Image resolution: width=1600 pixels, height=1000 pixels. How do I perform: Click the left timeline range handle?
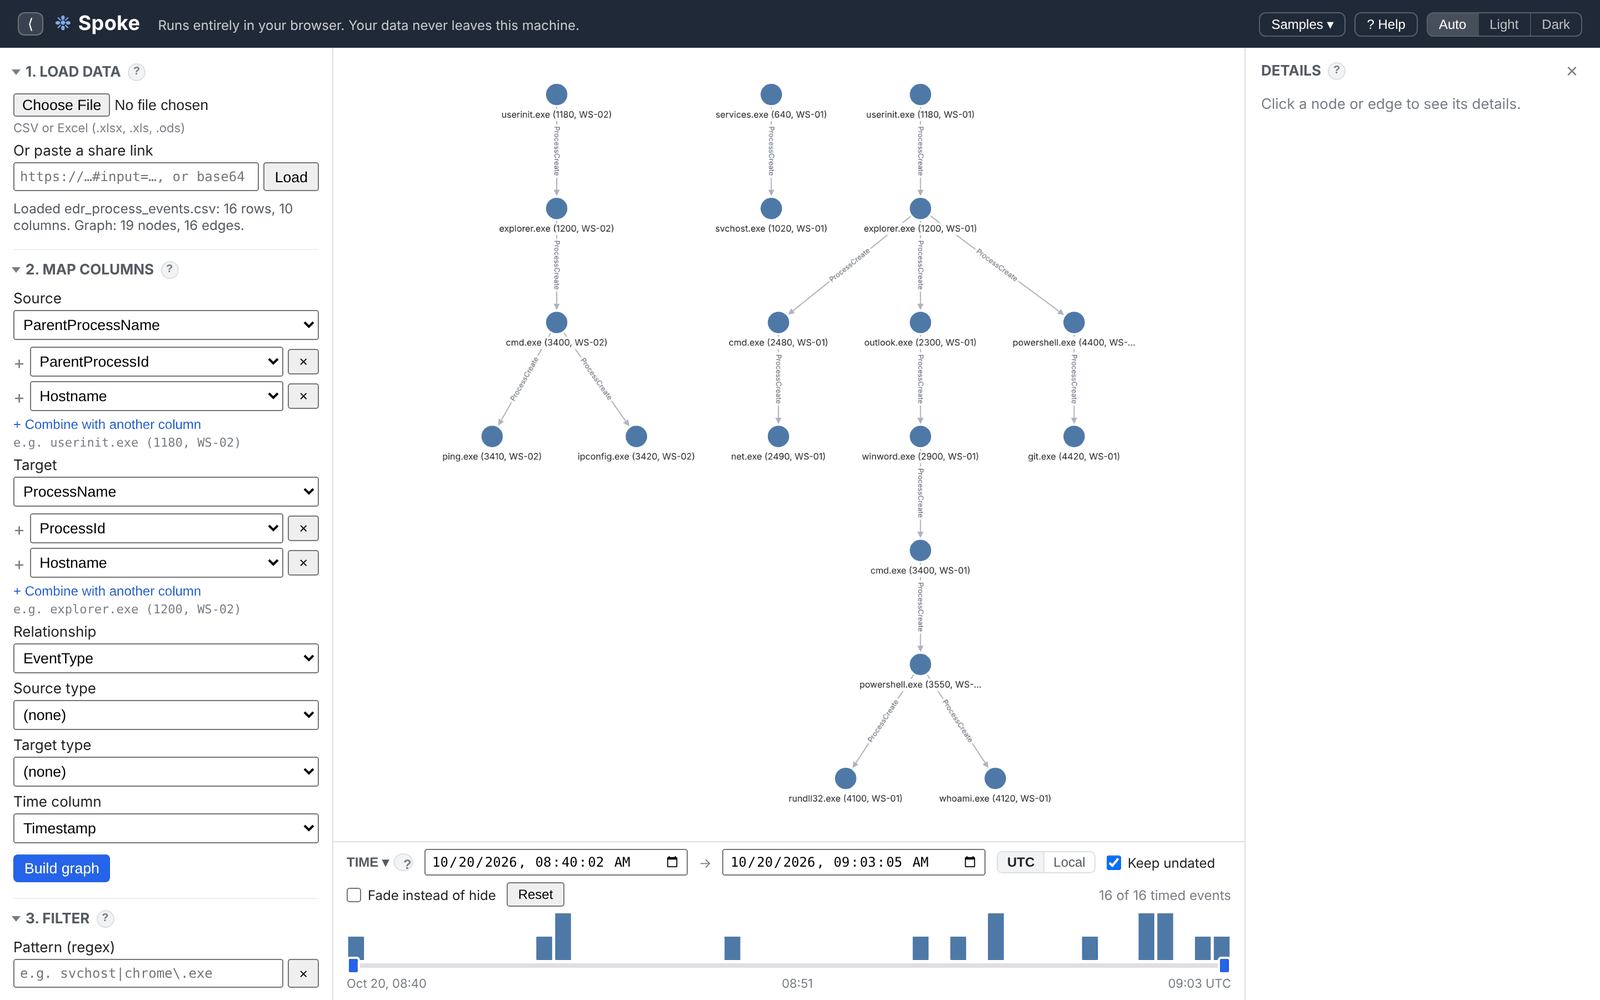(353, 965)
